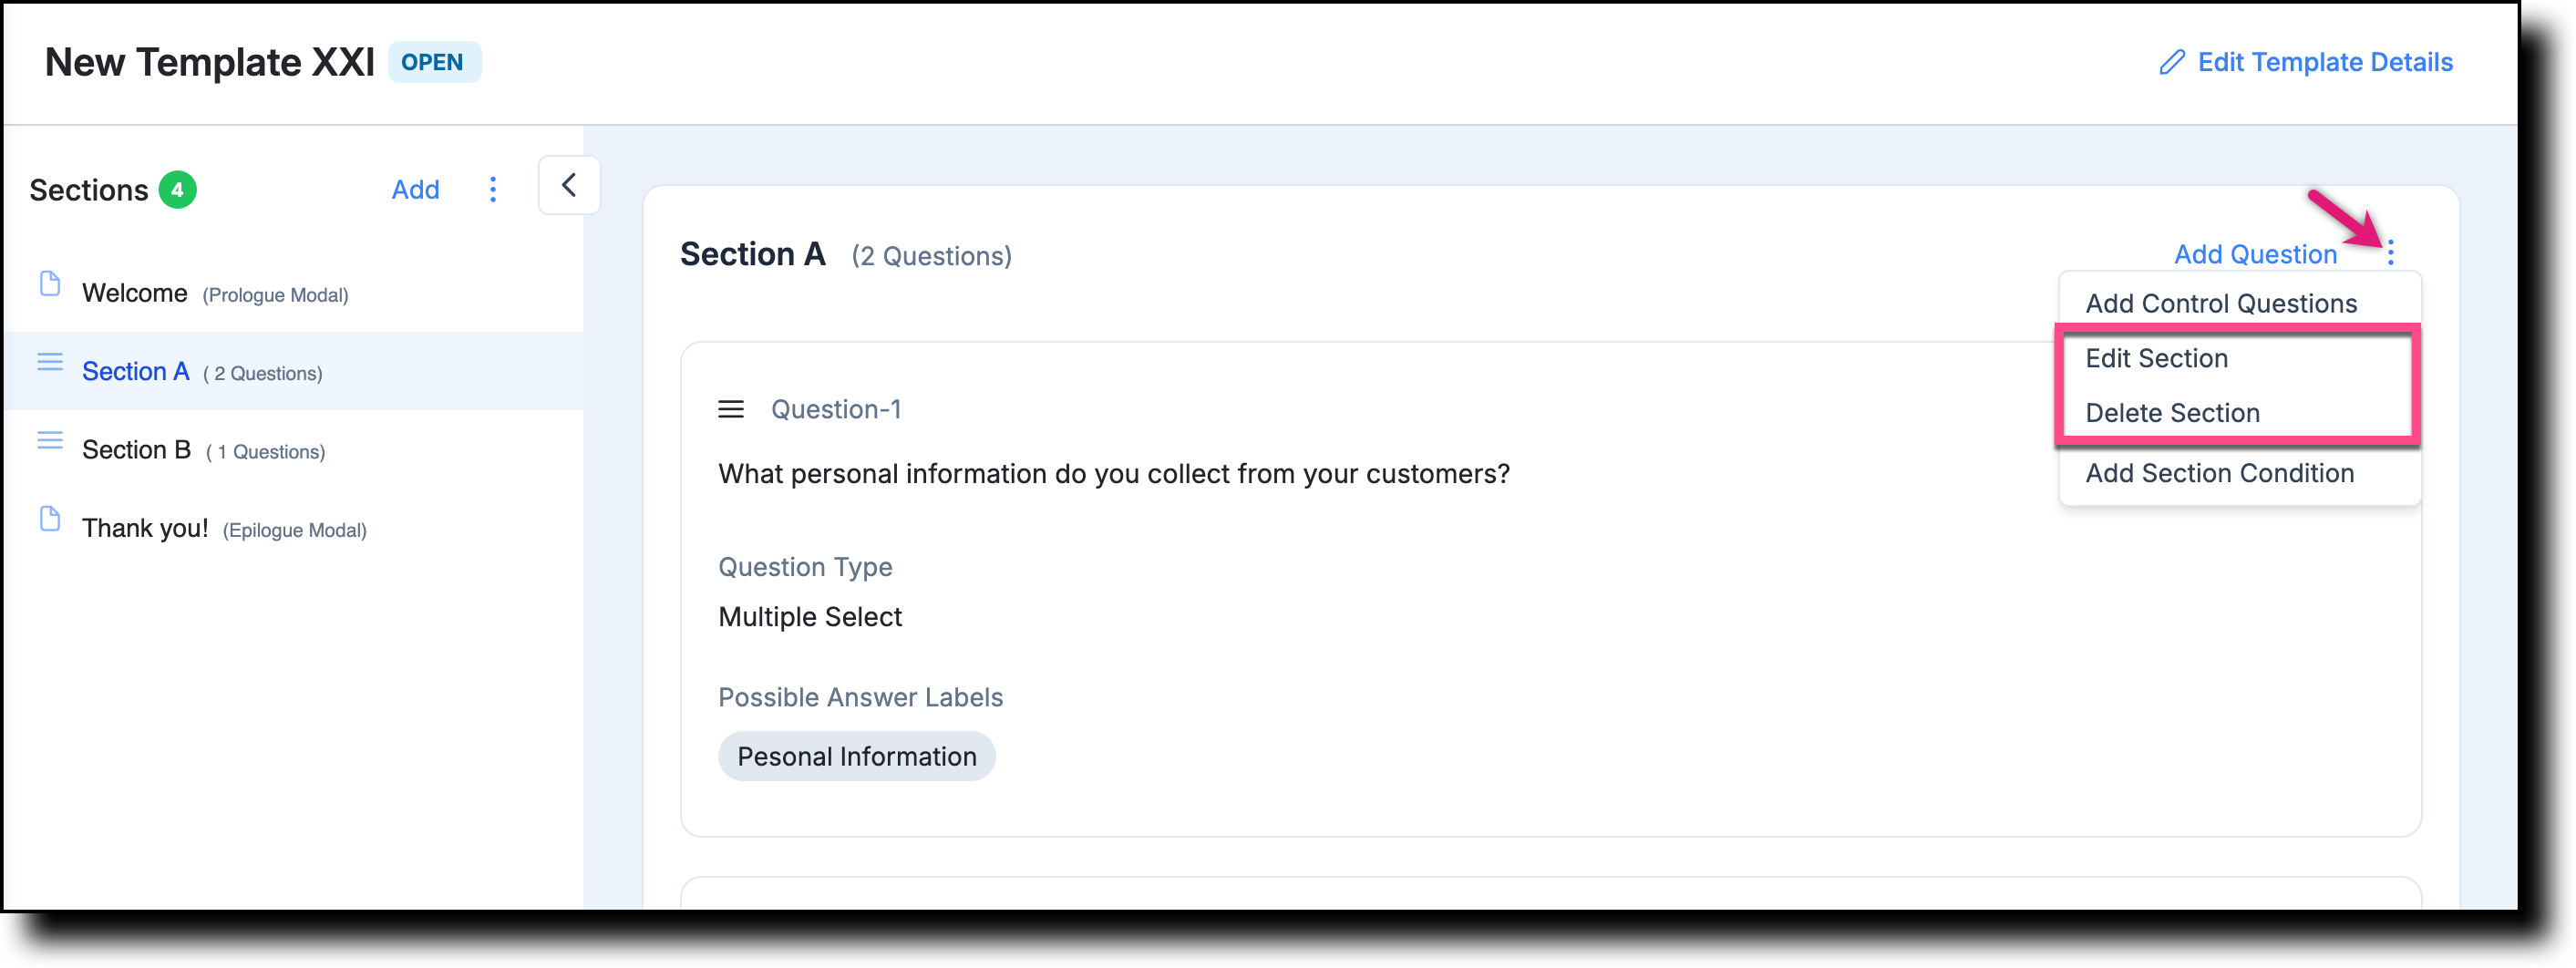Viewport: 2576px width, 968px height.
Task: Click the Section A heading in main panel
Action: [x=753, y=254]
